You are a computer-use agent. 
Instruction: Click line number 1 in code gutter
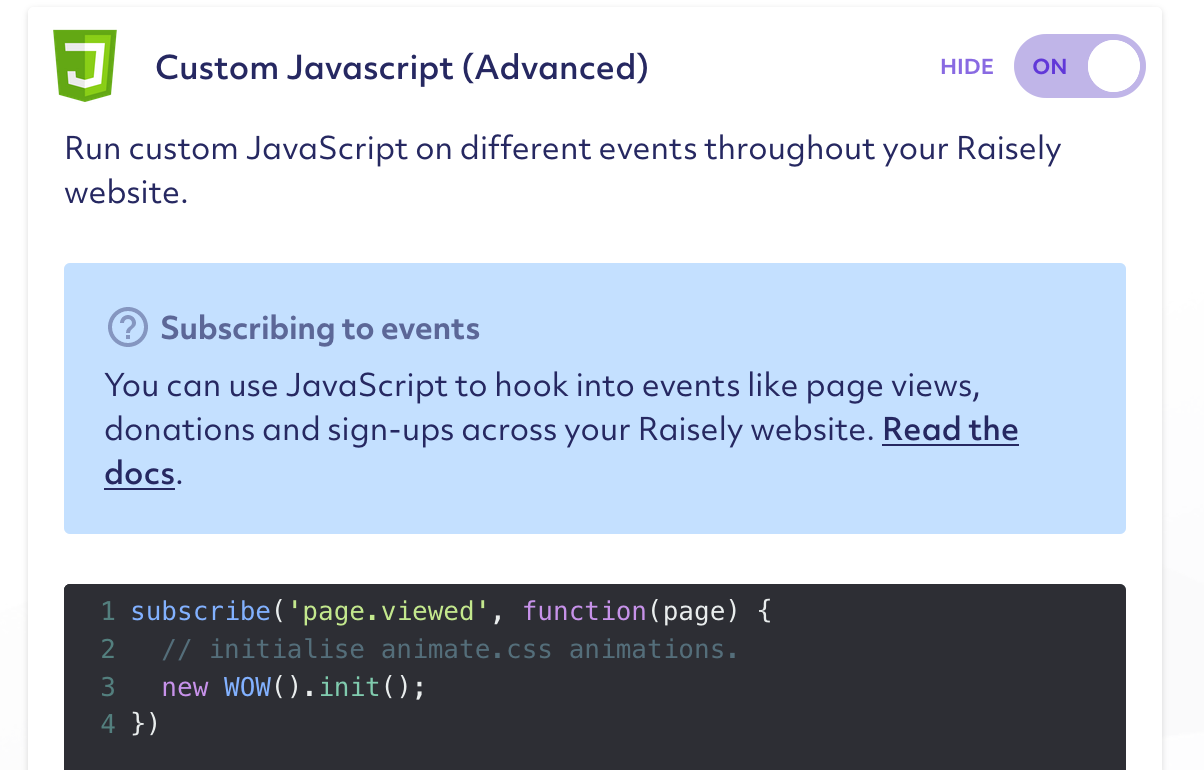pos(108,611)
